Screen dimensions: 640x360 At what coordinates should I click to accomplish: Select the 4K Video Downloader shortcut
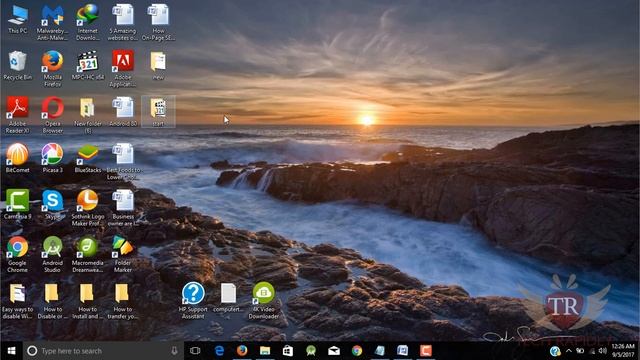tap(263, 301)
